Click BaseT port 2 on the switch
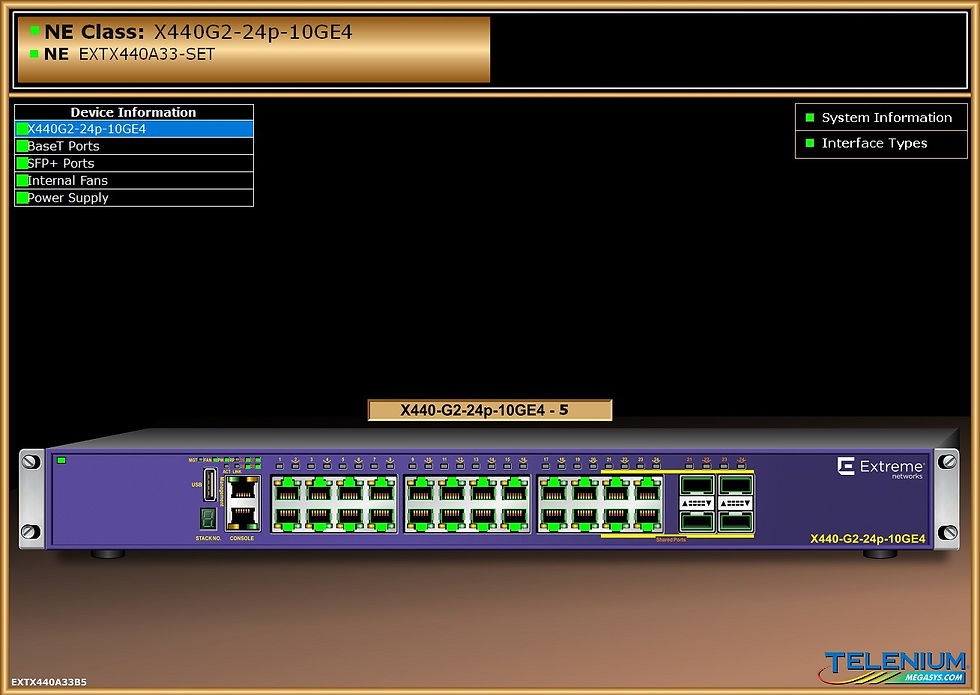This screenshot has width=980, height=695. pyautogui.click(x=287, y=518)
